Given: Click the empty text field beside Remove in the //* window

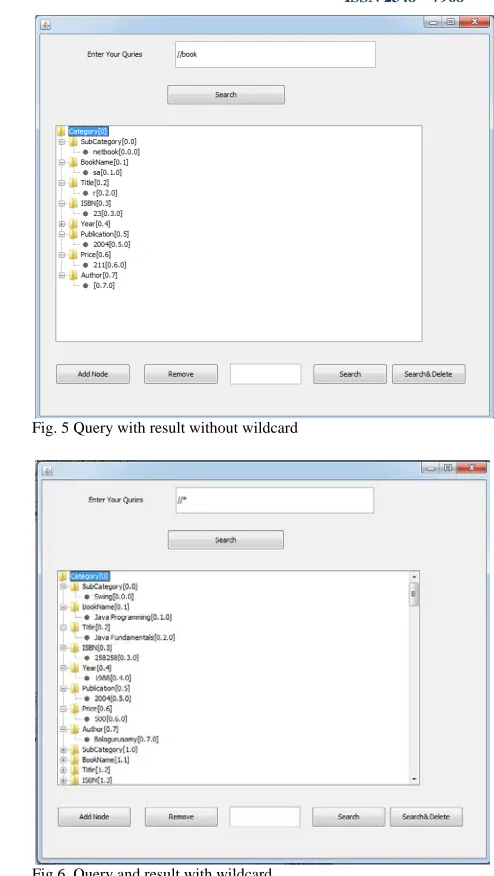Looking at the screenshot, I should click(x=264, y=816).
